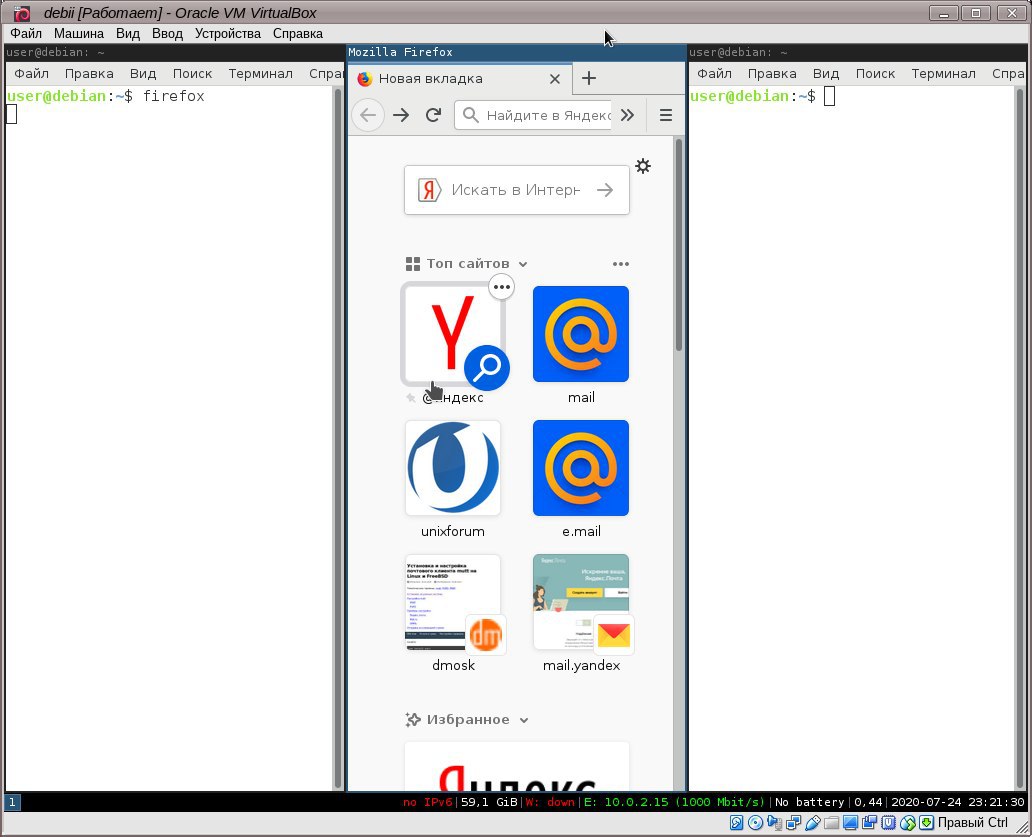Open Терминал menu in right terminal

click(944, 74)
